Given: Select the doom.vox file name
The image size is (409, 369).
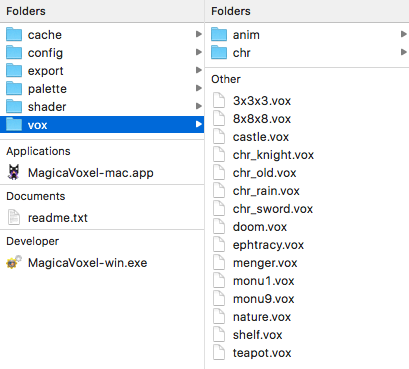Looking at the screenshot, I should pos(260,227).
